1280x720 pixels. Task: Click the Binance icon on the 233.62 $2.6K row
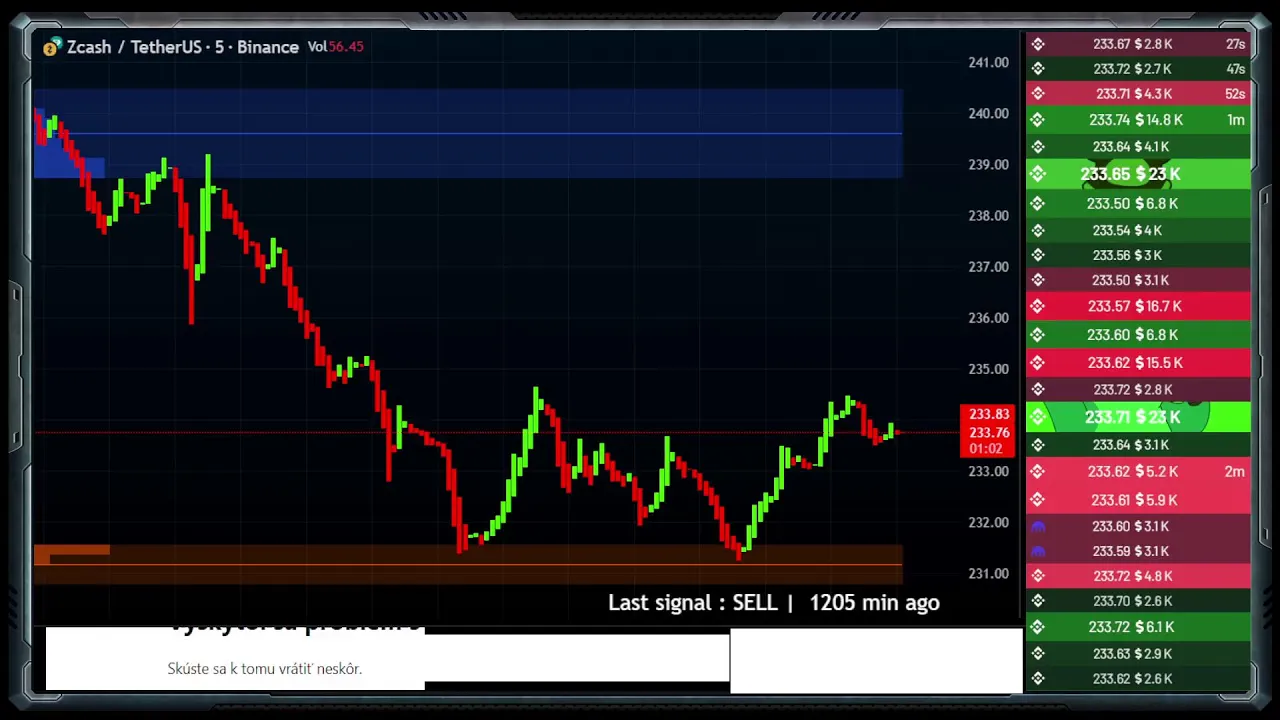coord(1038,678)
